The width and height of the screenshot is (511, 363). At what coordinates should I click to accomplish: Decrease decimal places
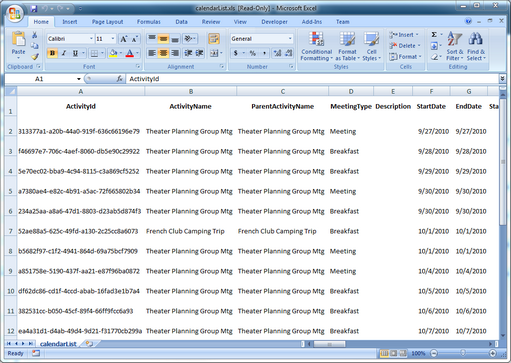[x=289, y=53]
